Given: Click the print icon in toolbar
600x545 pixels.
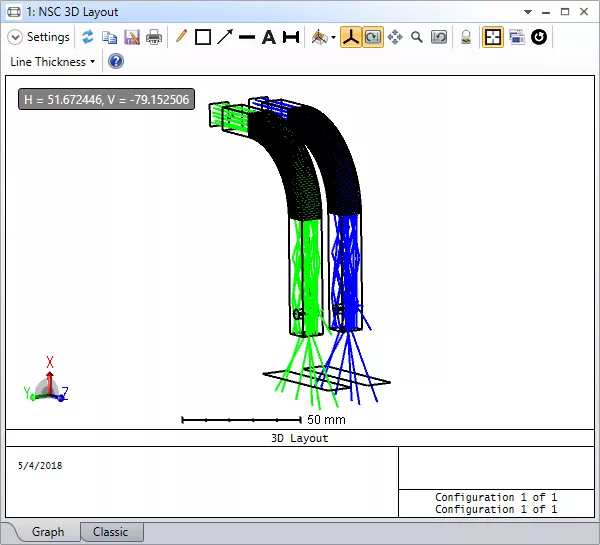Looking at the screenshot, I should point(154,37).
